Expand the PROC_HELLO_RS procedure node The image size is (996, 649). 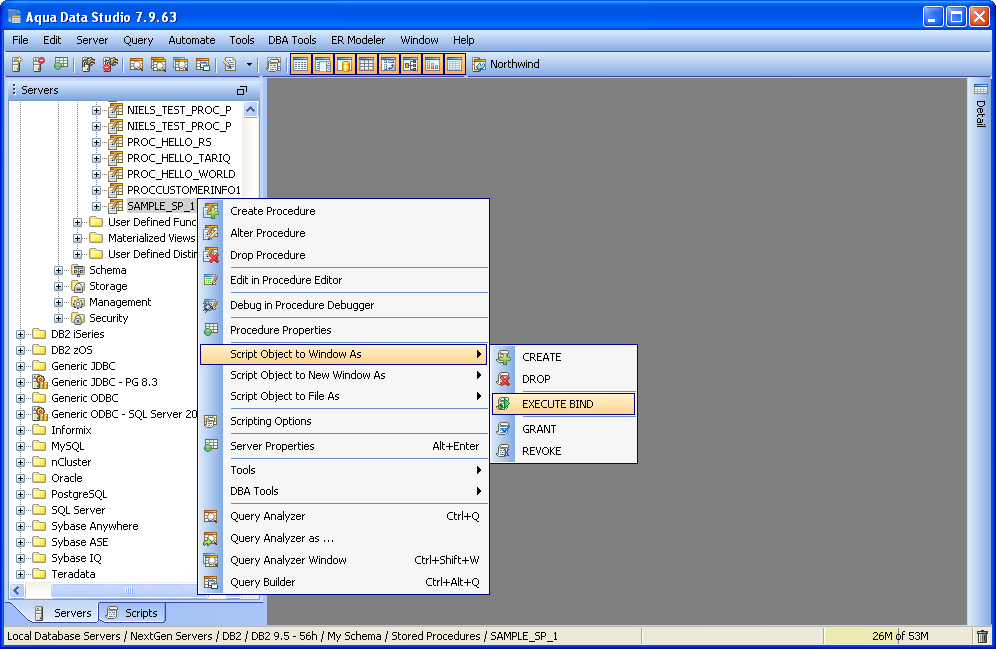point(97,142)
